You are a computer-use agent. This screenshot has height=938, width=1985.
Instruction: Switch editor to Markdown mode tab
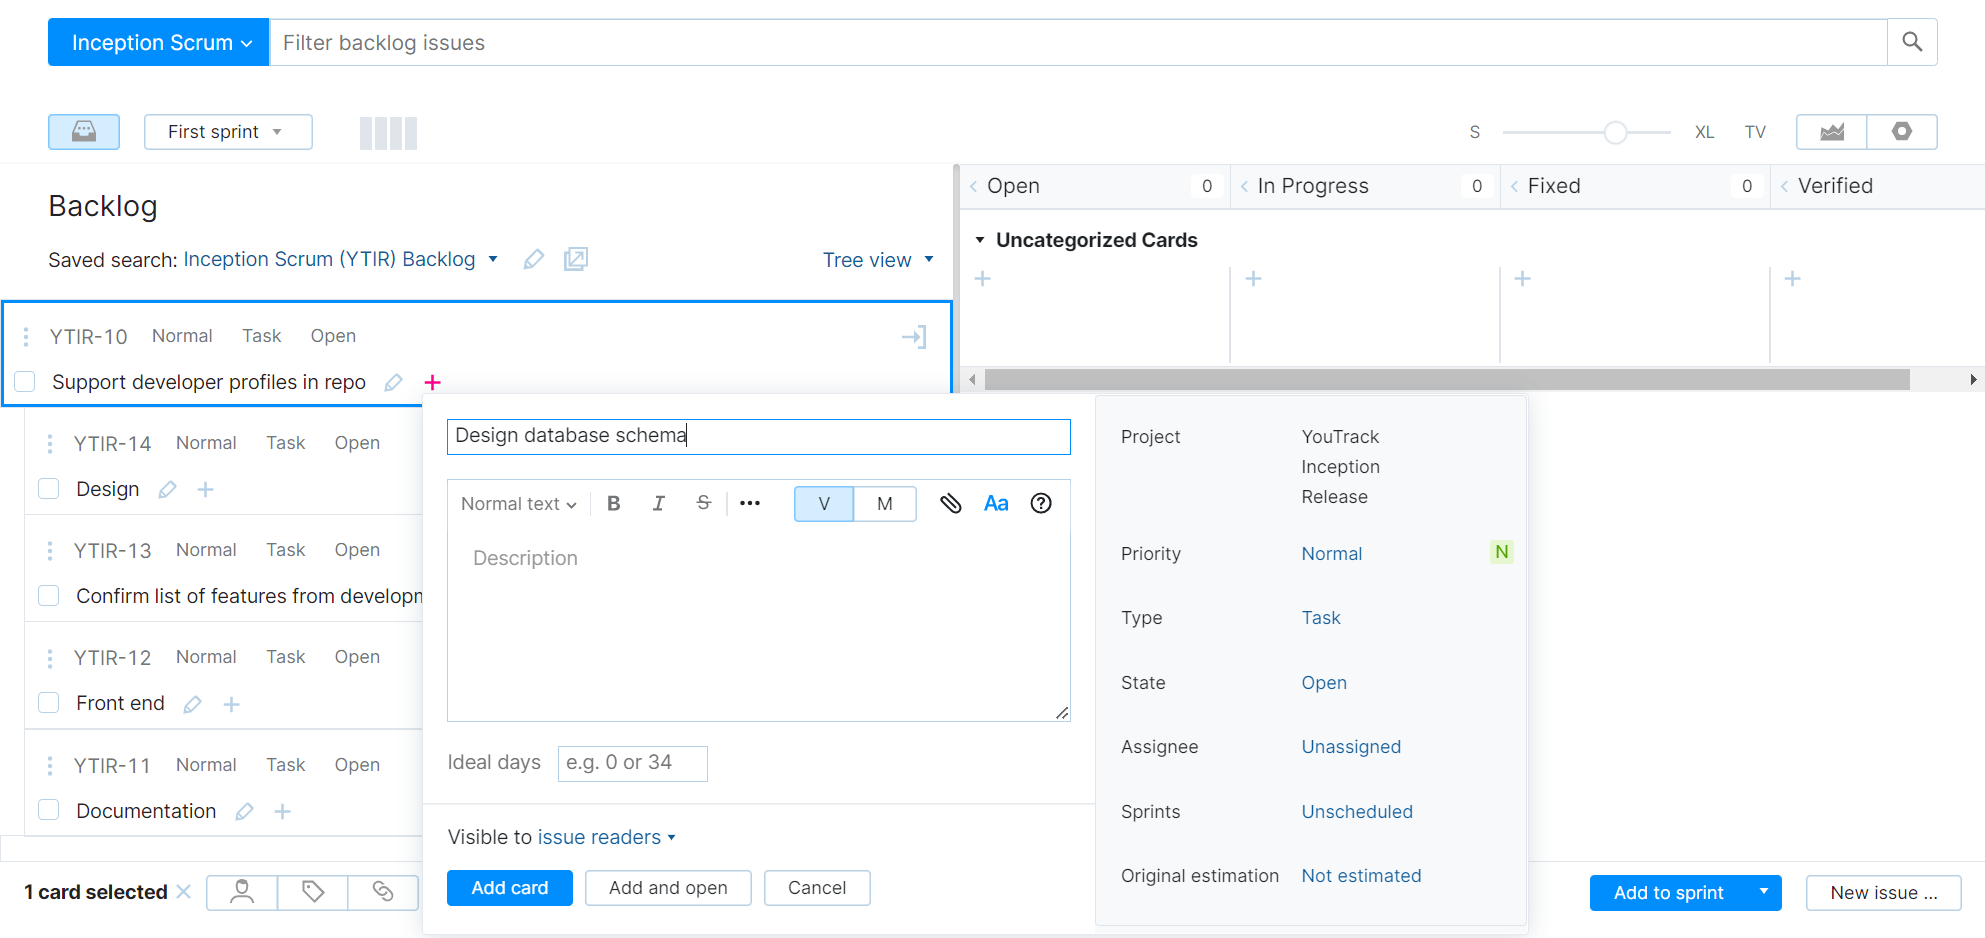tap(884, 503)
